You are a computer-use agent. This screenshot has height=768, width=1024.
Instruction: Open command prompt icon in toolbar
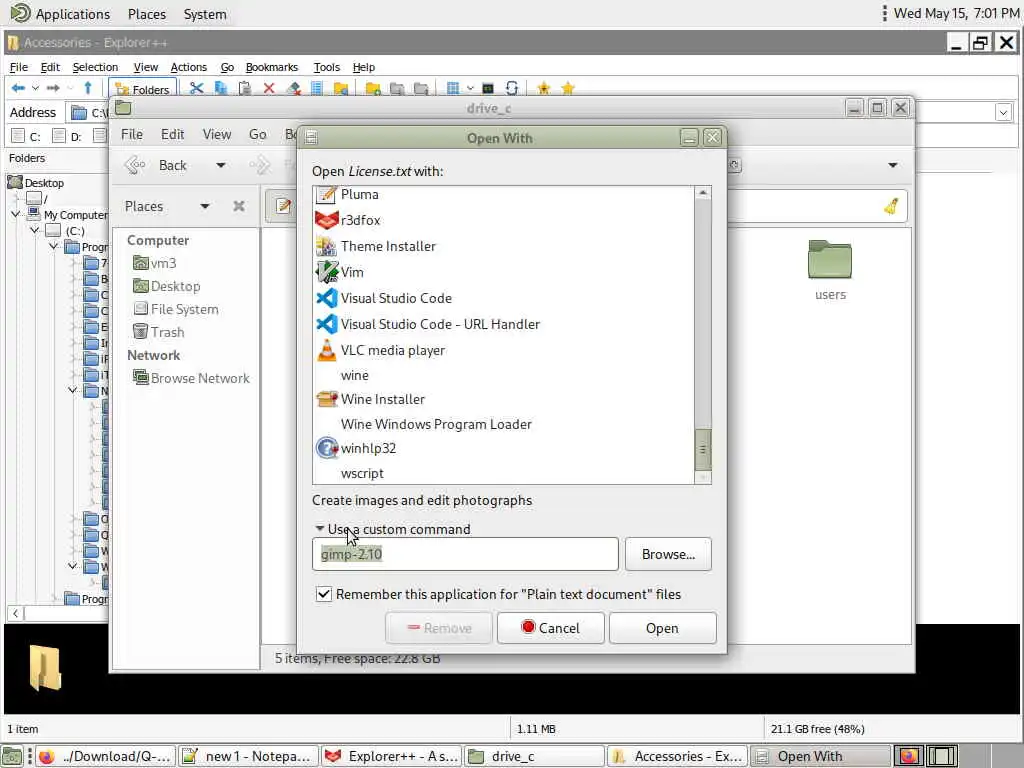488,88
